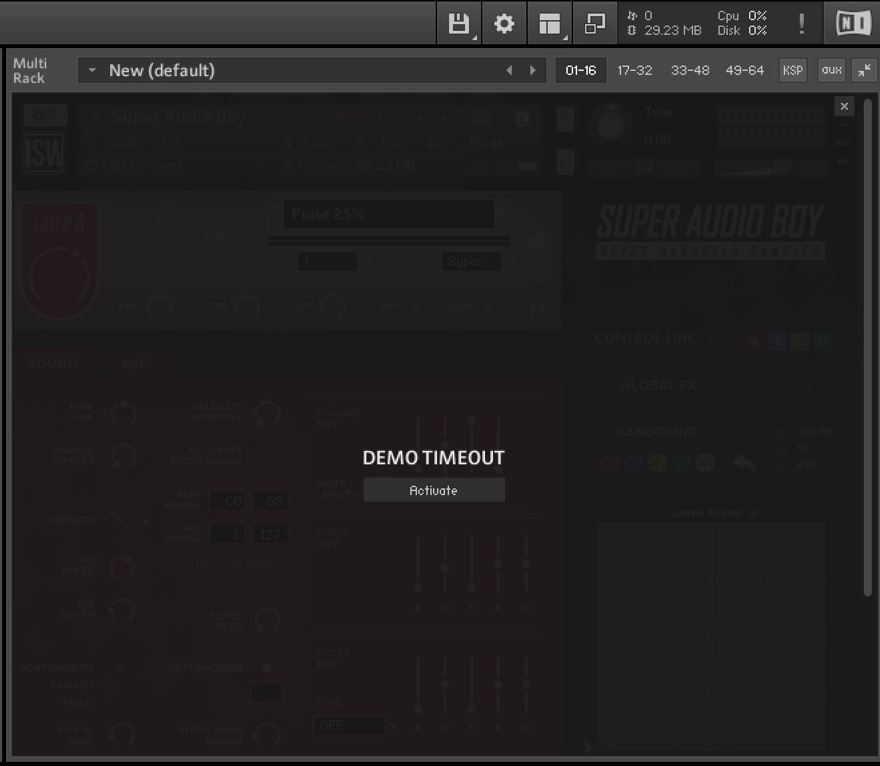The image size is (880, 766).
Task: Go to next multi with right arrow
Action: pos(533,71)
